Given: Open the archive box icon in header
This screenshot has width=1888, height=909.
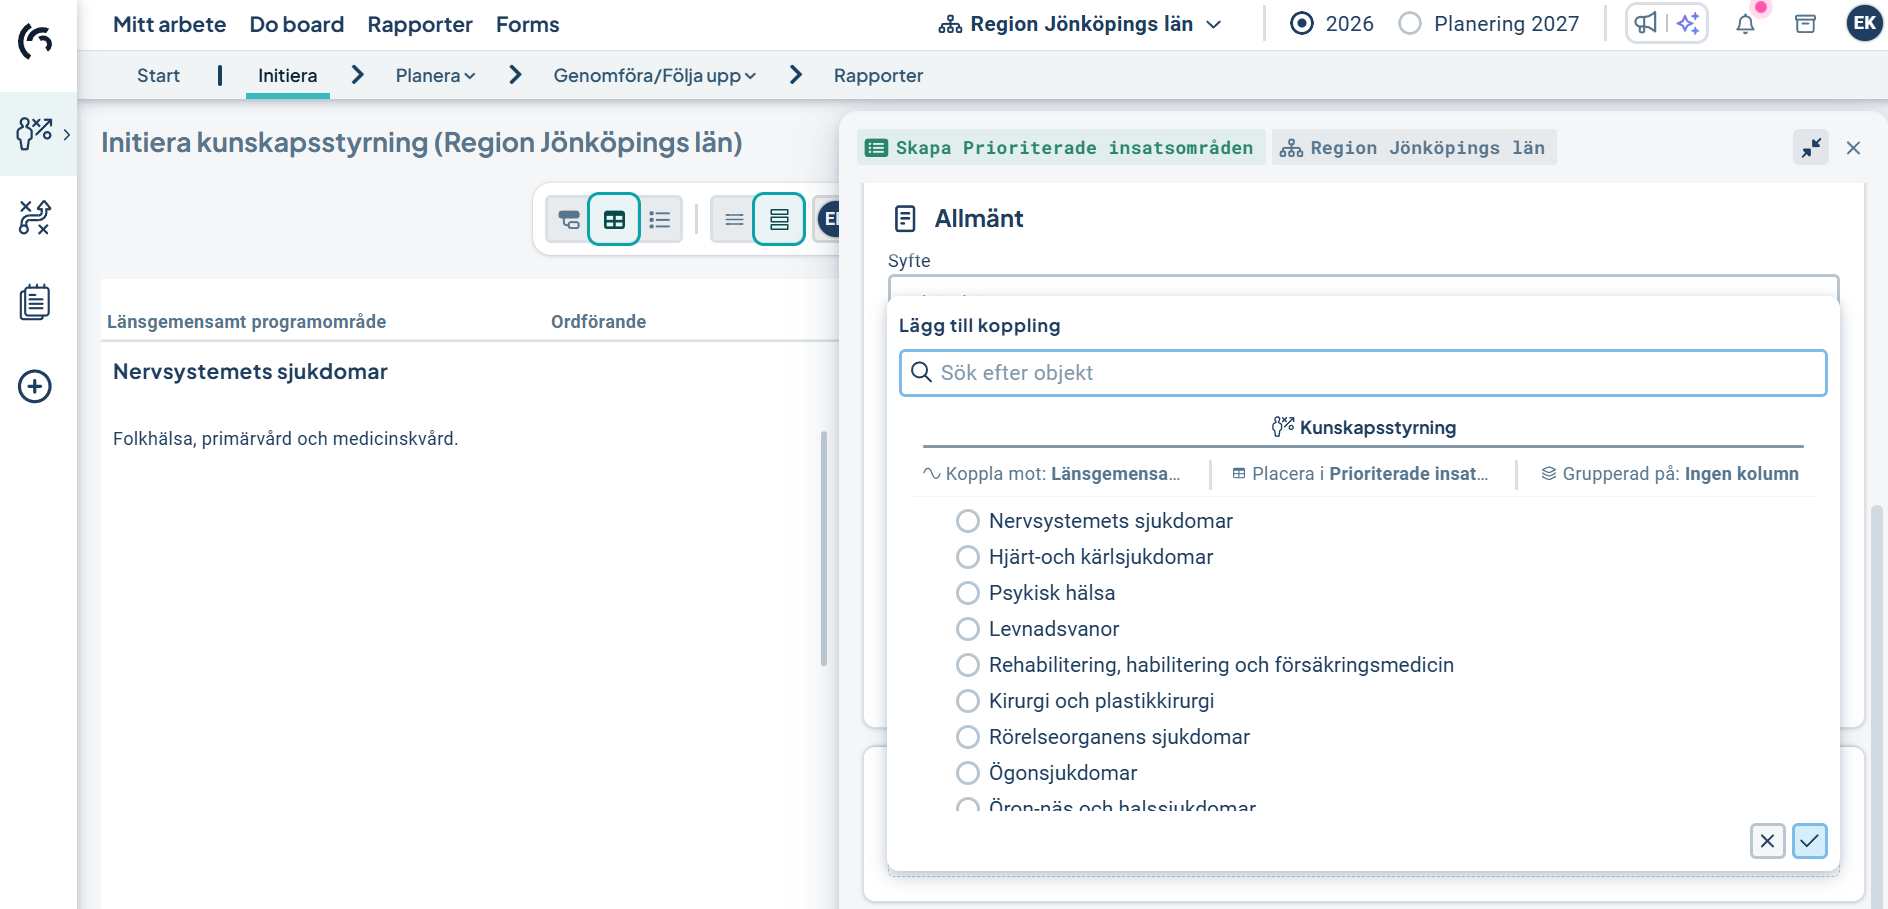Looking at the screenshot, I should (x=1805, y=24).
